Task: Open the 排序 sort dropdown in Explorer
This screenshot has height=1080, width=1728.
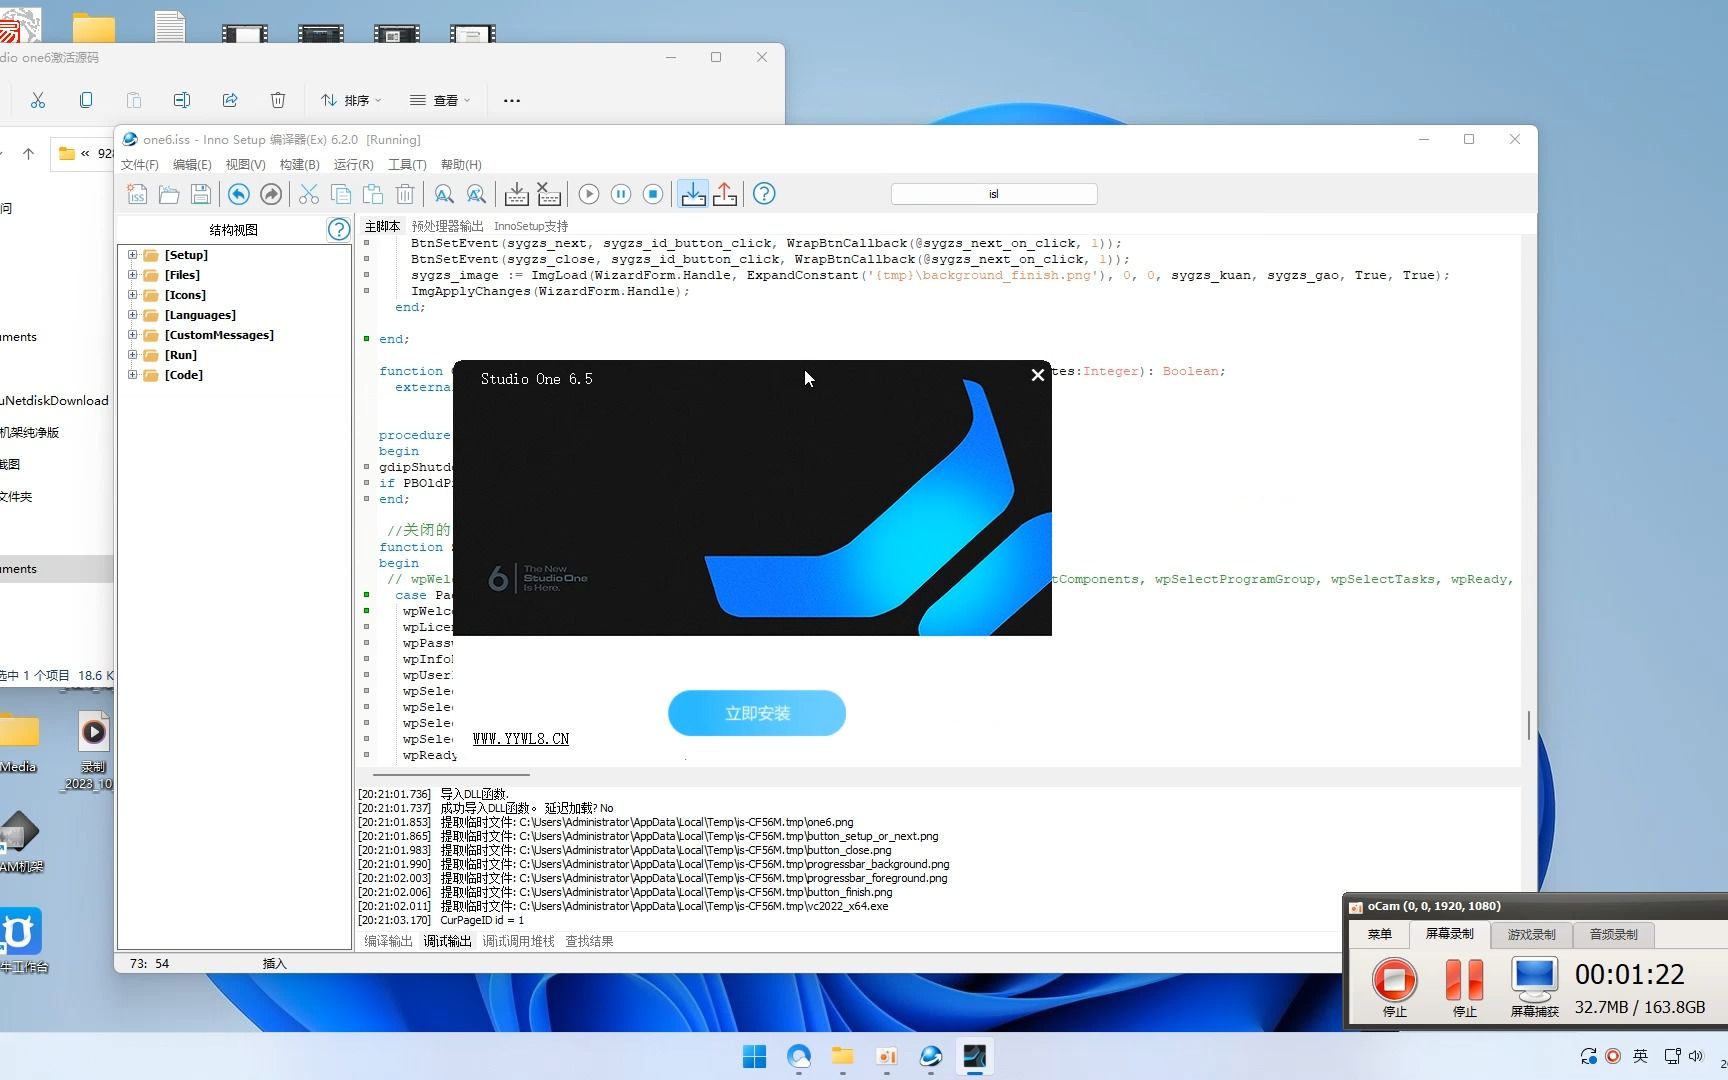Action: coord(351,100)
